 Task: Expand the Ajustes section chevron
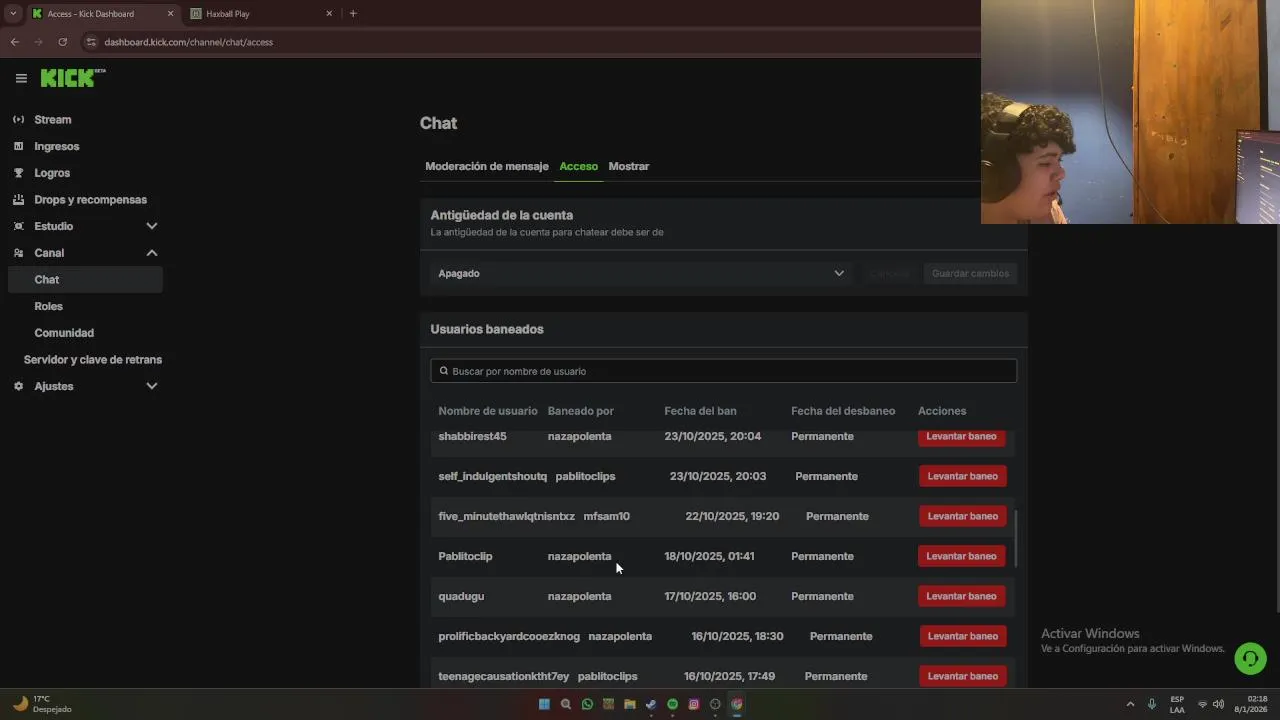coord(152,386)
